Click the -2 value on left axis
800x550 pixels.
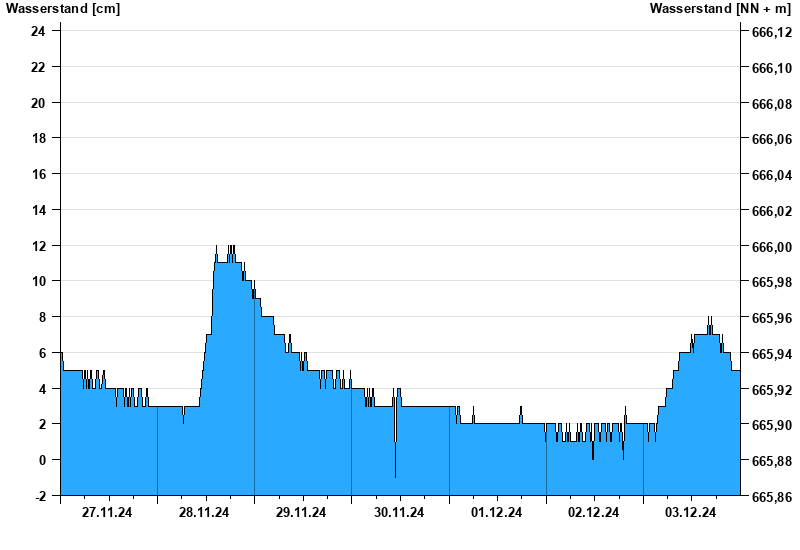point(40,496)
